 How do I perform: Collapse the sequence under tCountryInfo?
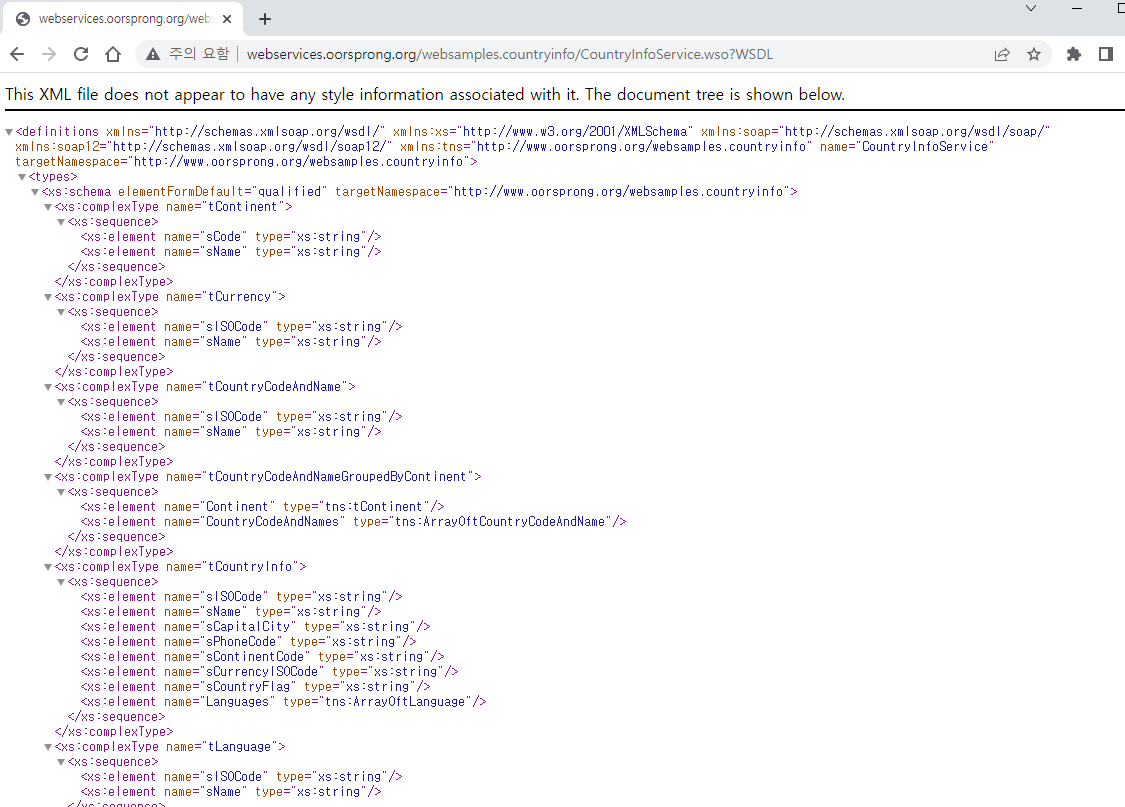61,582
